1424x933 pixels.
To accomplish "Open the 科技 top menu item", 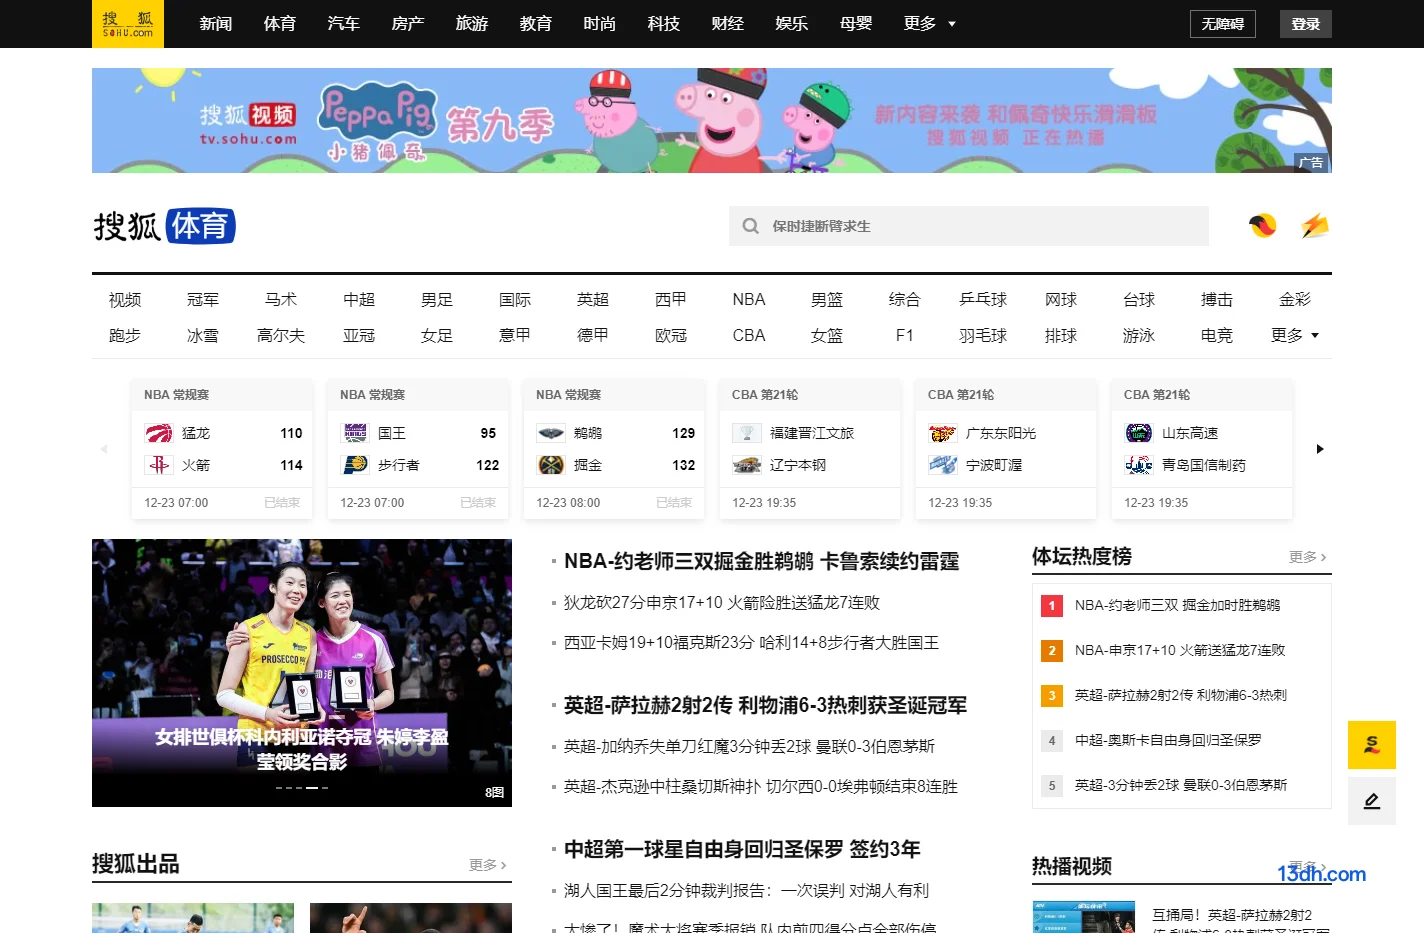I will coord(664,24).
